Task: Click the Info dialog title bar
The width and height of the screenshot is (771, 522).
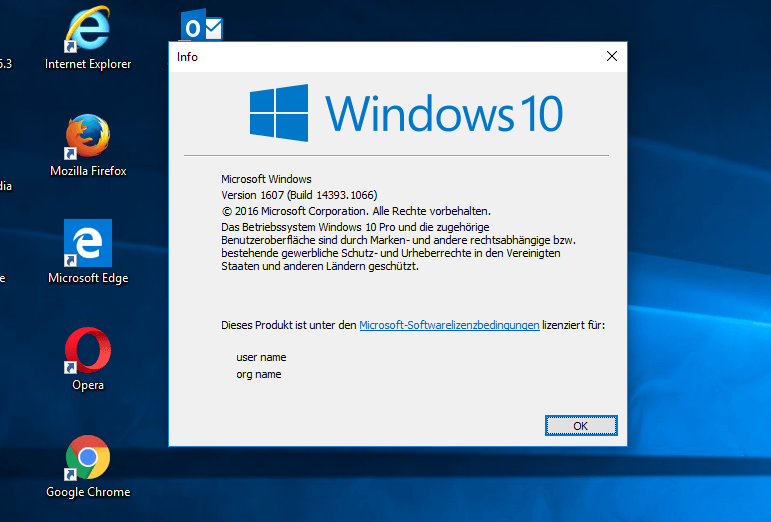Action: point(380,57)
